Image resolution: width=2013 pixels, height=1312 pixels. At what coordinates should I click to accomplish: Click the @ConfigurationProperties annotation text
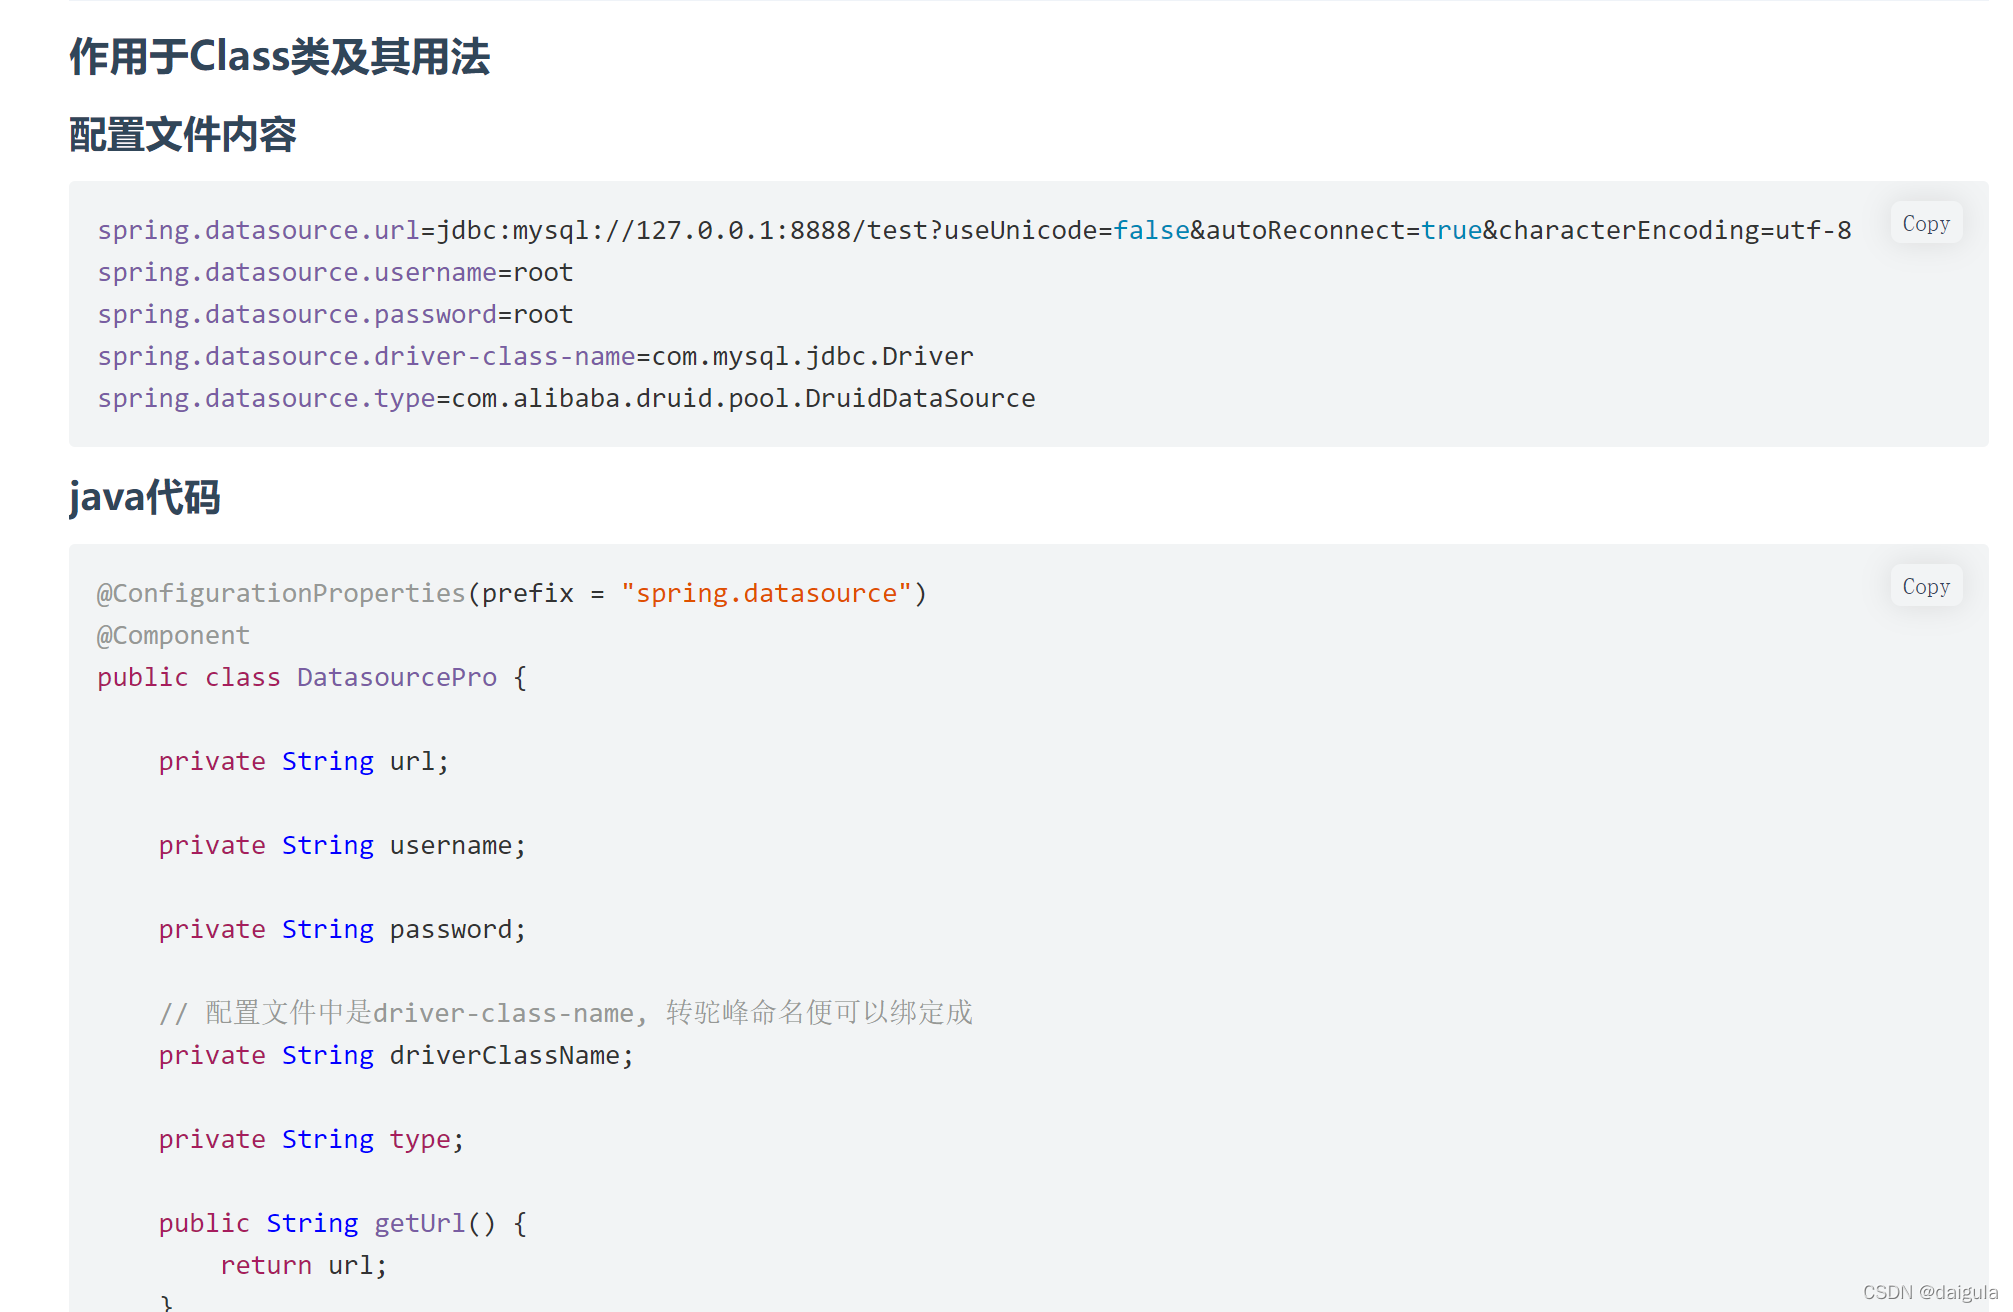[x=281, y=594]
